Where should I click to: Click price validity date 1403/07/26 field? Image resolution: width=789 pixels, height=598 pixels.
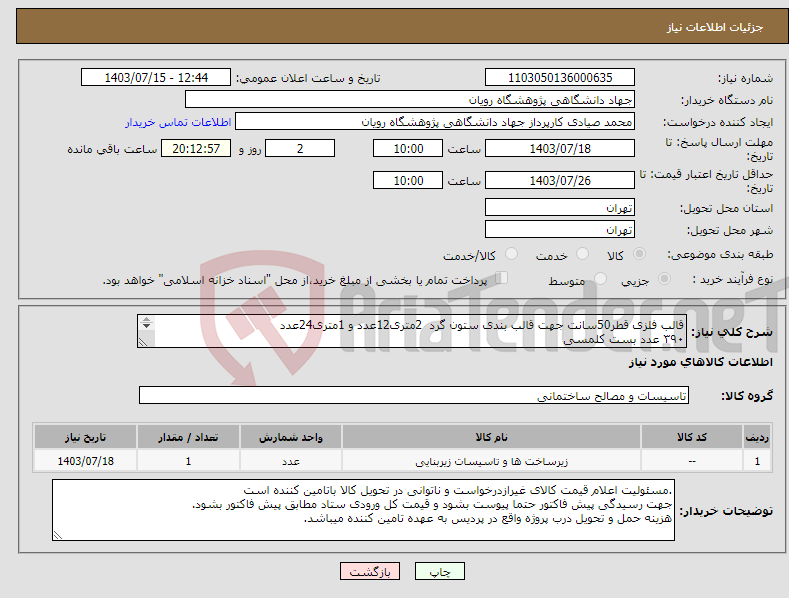tap(560, 180)
